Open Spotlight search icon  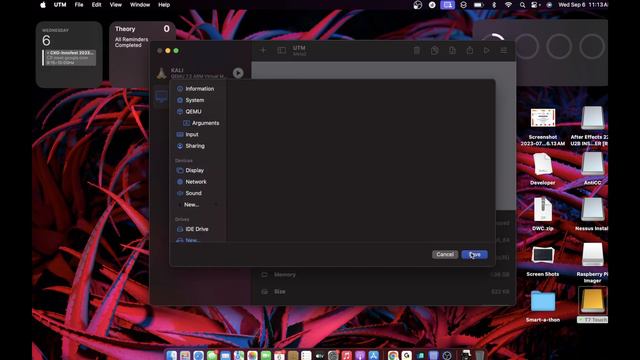(522, 5)
